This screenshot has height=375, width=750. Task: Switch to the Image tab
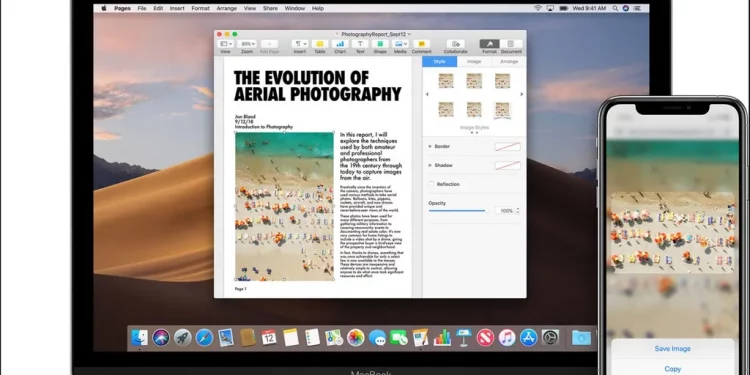[x=474, y=62]
